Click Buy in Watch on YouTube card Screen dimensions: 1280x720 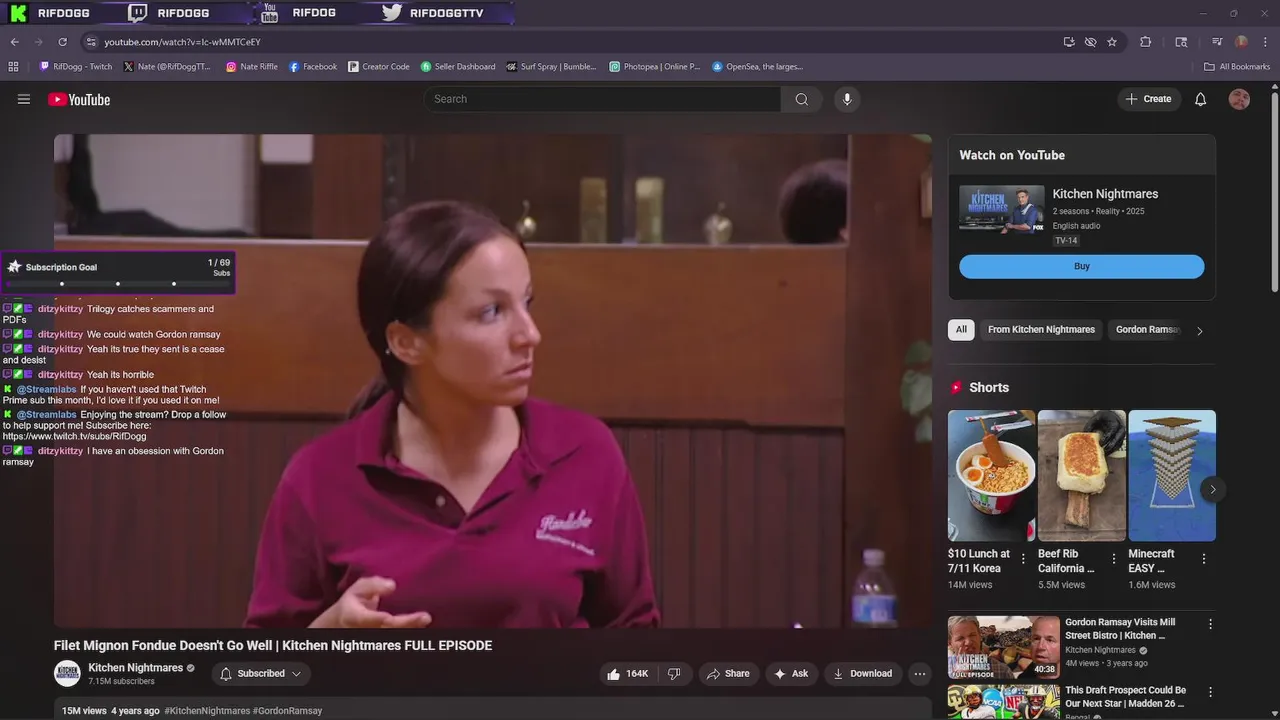click(x=1082, y=266)
